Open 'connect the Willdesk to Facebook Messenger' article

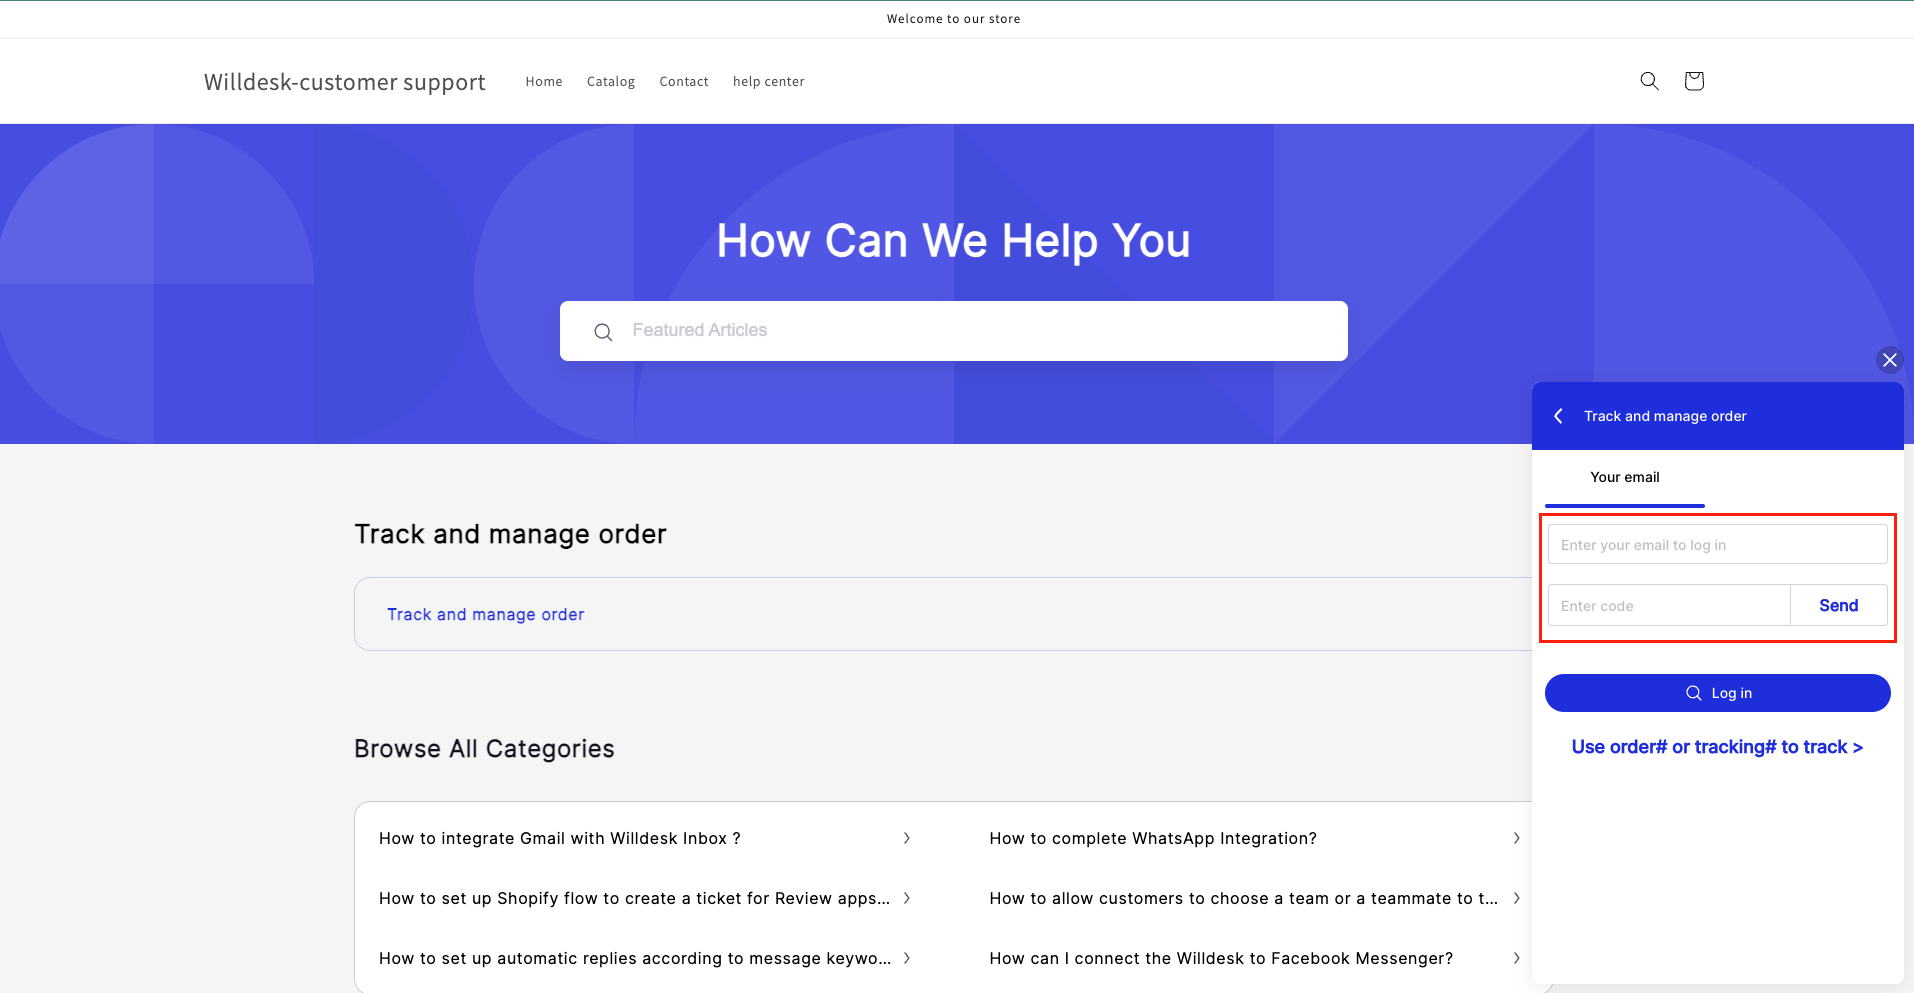tap(1221, 959)
